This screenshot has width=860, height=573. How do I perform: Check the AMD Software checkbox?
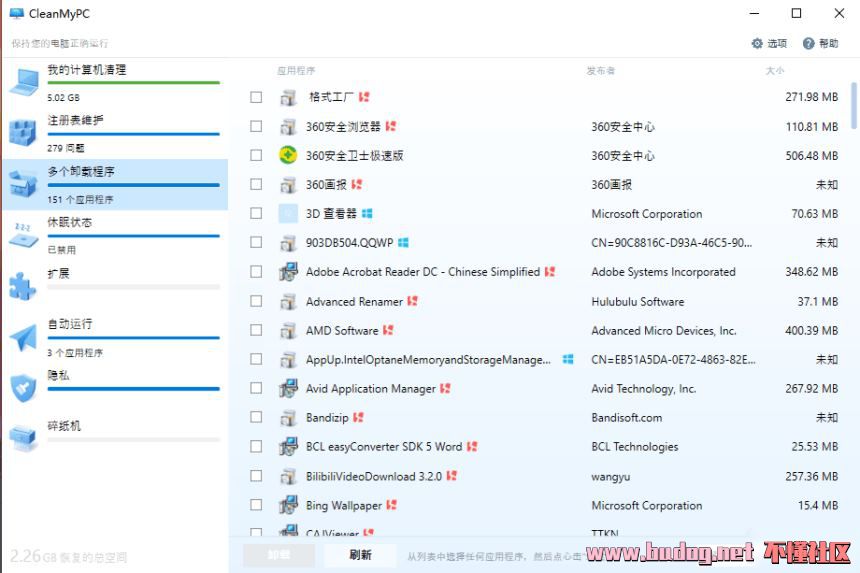tap(256, 330)
